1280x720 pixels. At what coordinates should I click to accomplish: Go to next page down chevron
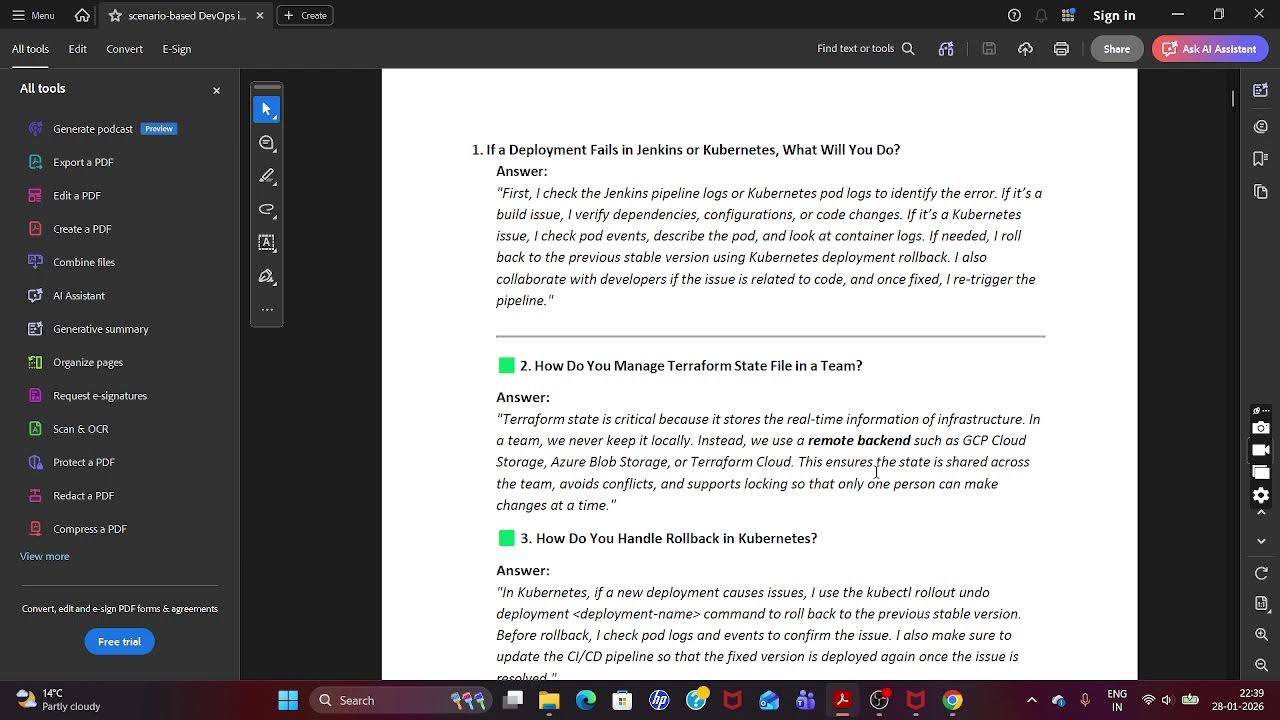point(1261,541)
